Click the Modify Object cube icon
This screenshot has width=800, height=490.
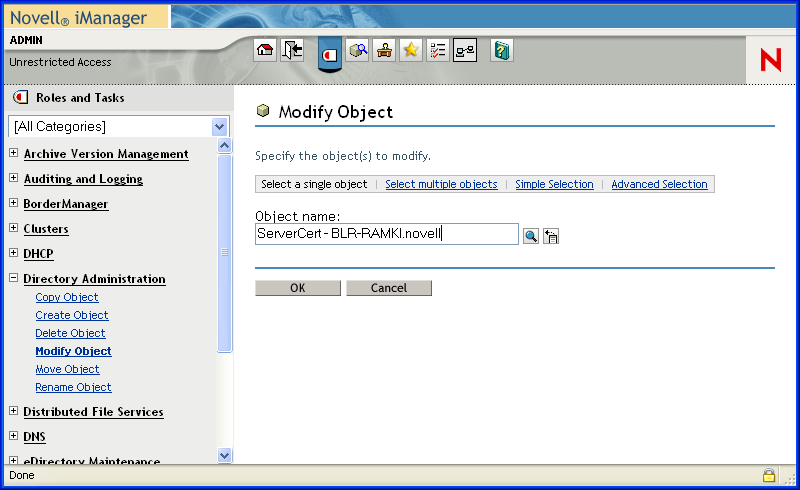263,110
